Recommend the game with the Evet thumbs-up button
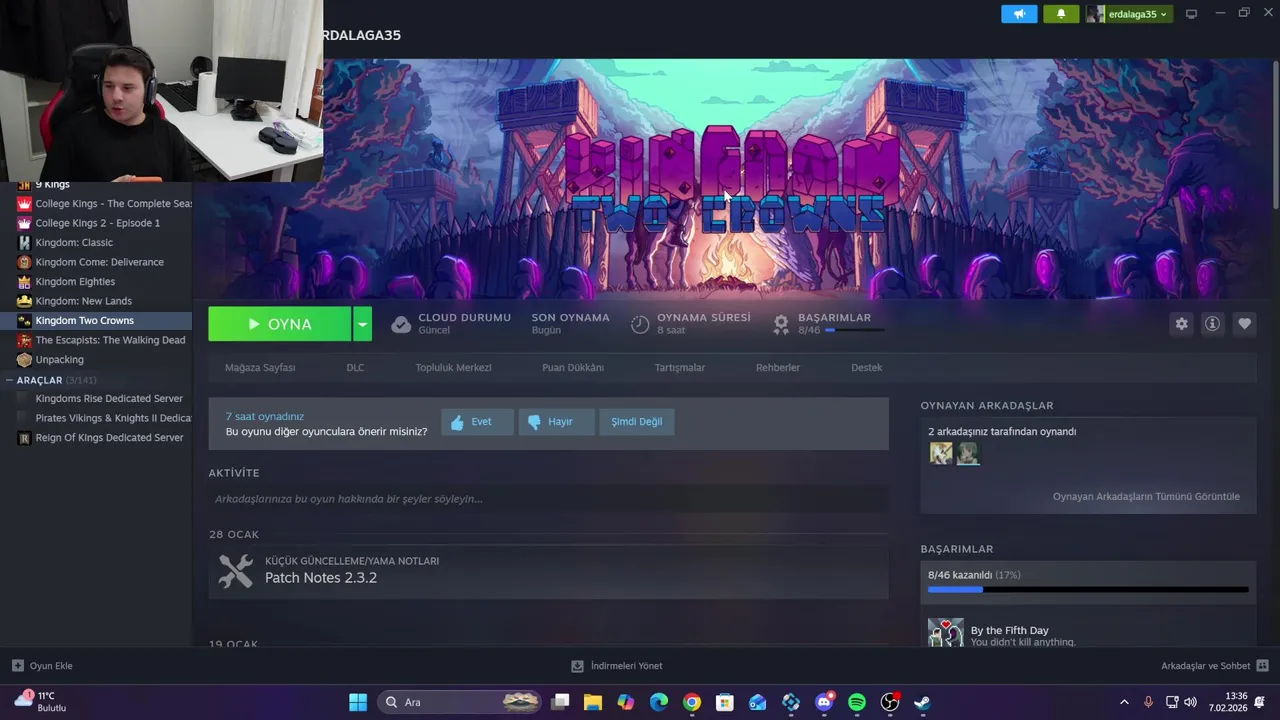The height and width of the screenshot is (720, 1280). 477,422
